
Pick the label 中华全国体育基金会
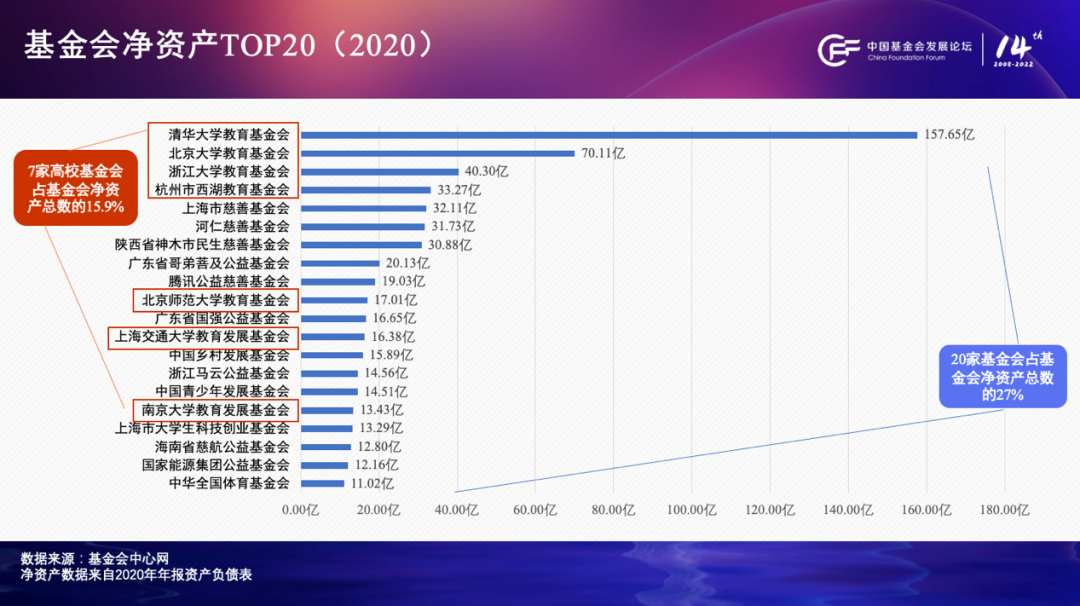(229, 483)
